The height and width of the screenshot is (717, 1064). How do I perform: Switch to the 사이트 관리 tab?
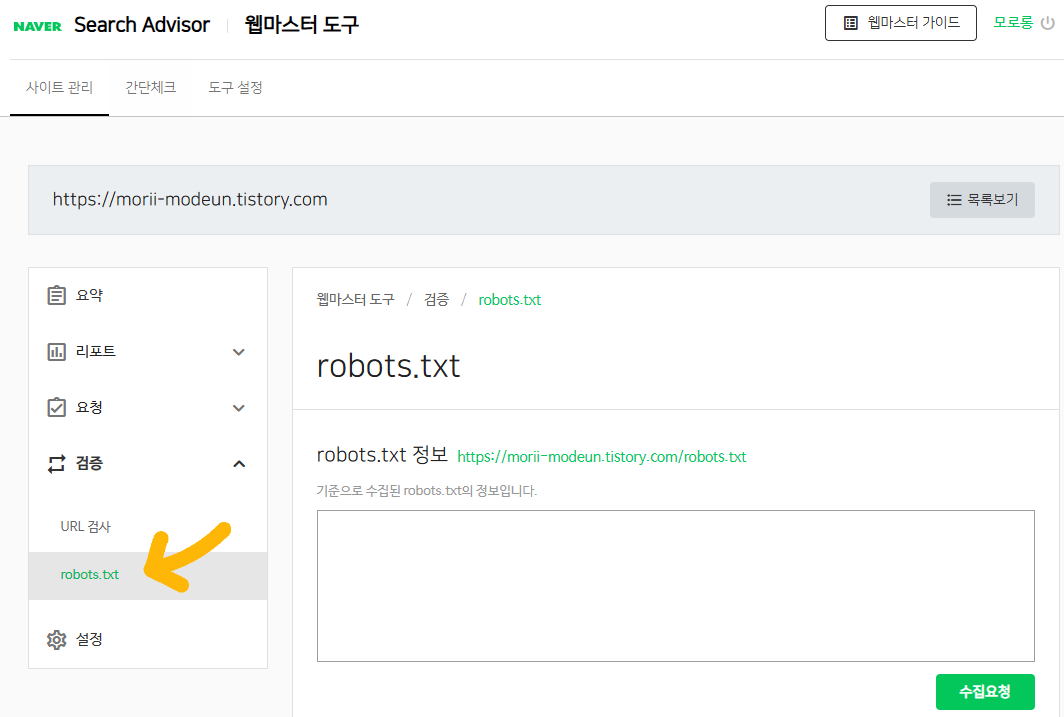(59, 88)
